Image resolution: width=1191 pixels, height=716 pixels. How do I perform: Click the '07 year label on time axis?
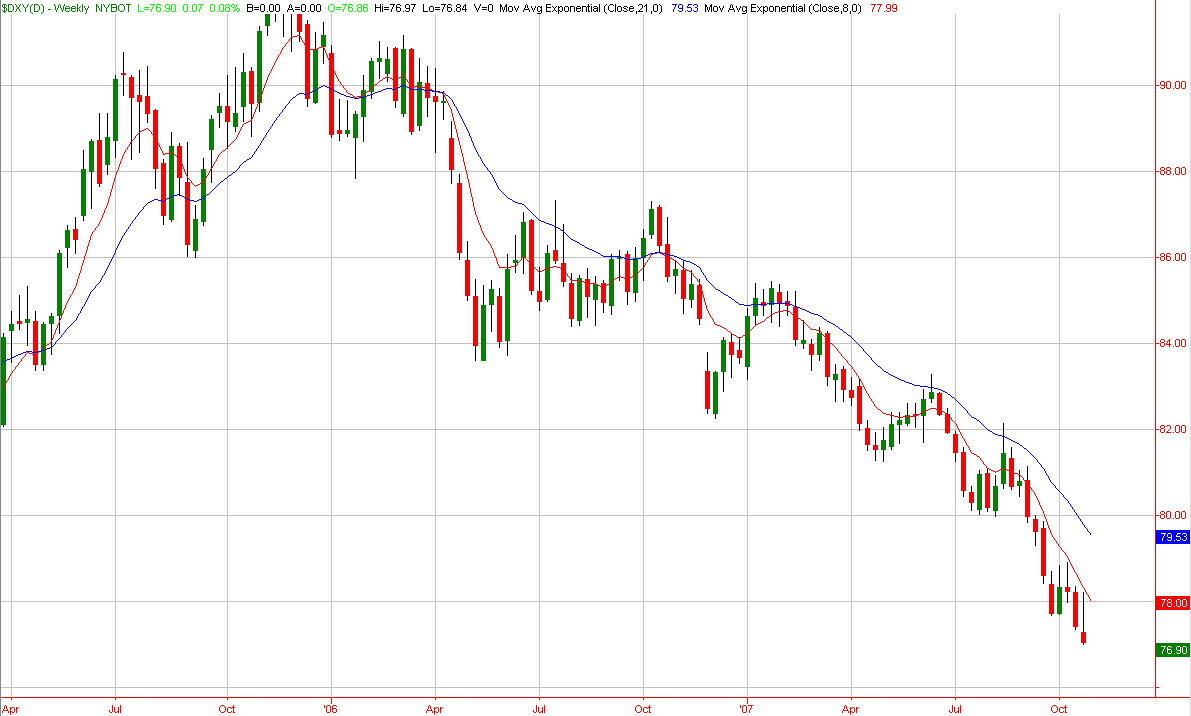(746, 709)
